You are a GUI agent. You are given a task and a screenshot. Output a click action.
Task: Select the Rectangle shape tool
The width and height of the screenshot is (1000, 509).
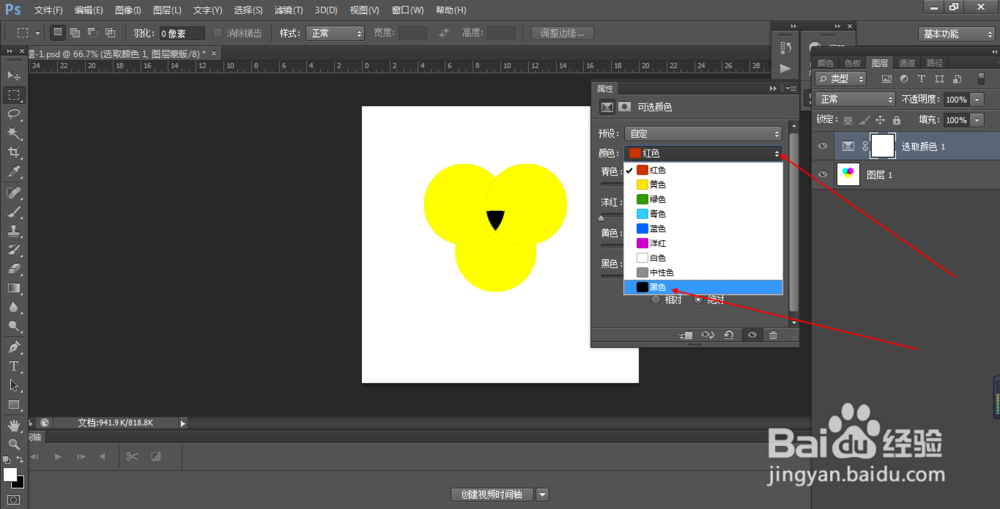(13, 405)
